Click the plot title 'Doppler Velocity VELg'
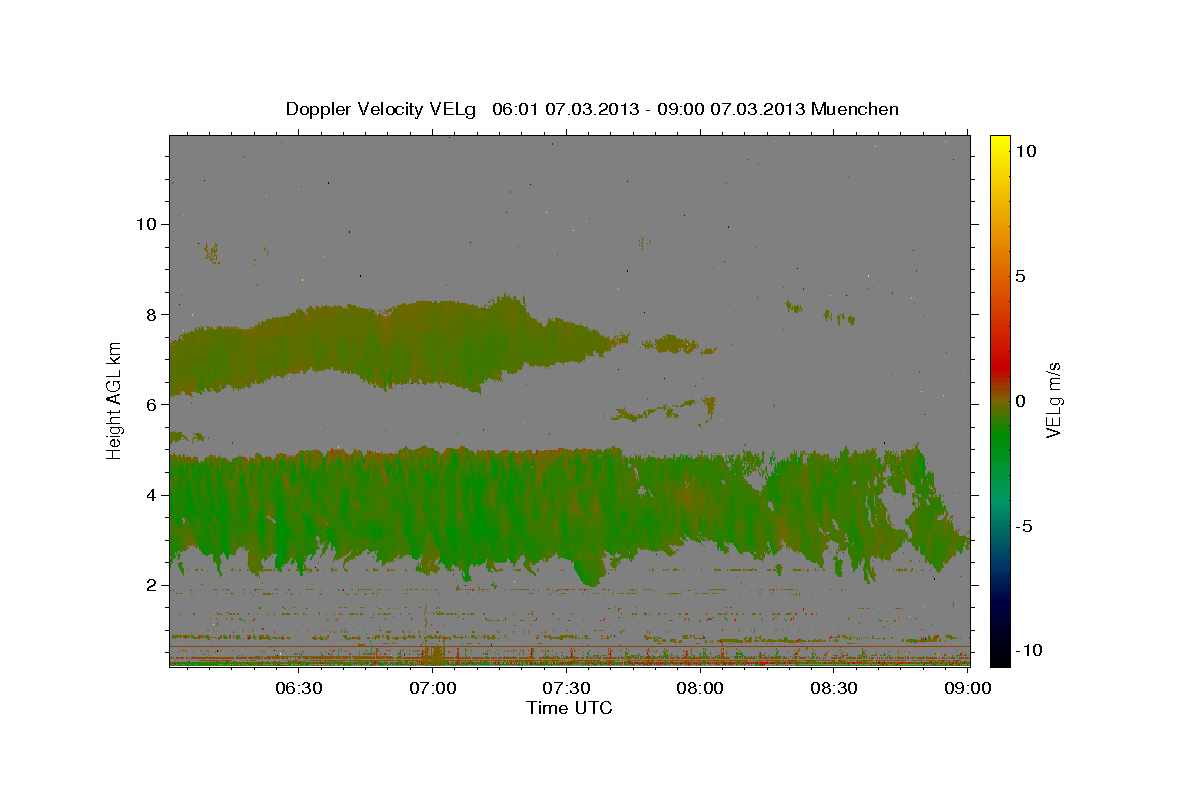1200x800 pixels. pos(382,109)
